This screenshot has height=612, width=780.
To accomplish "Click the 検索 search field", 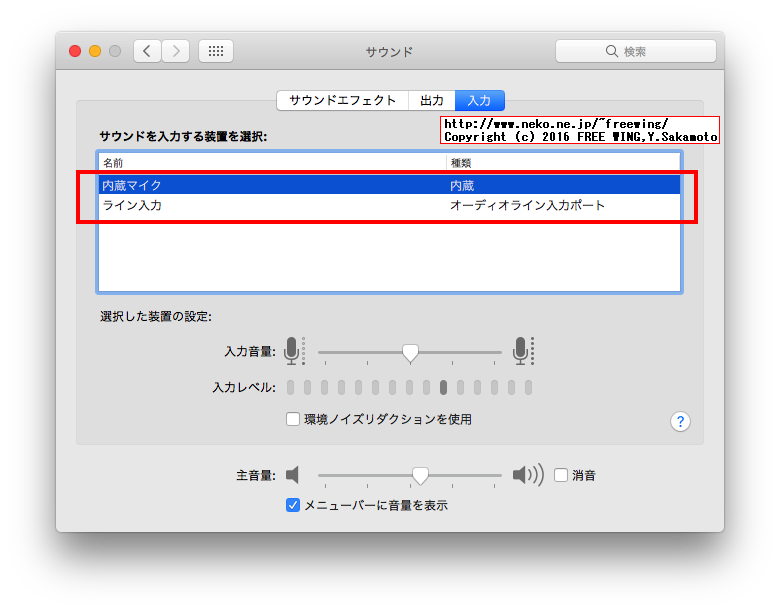I will 636,51.
